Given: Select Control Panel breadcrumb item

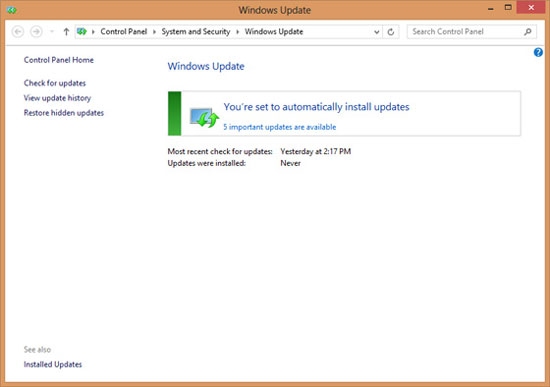Looking at the screenshot, I should coord(124,32).
